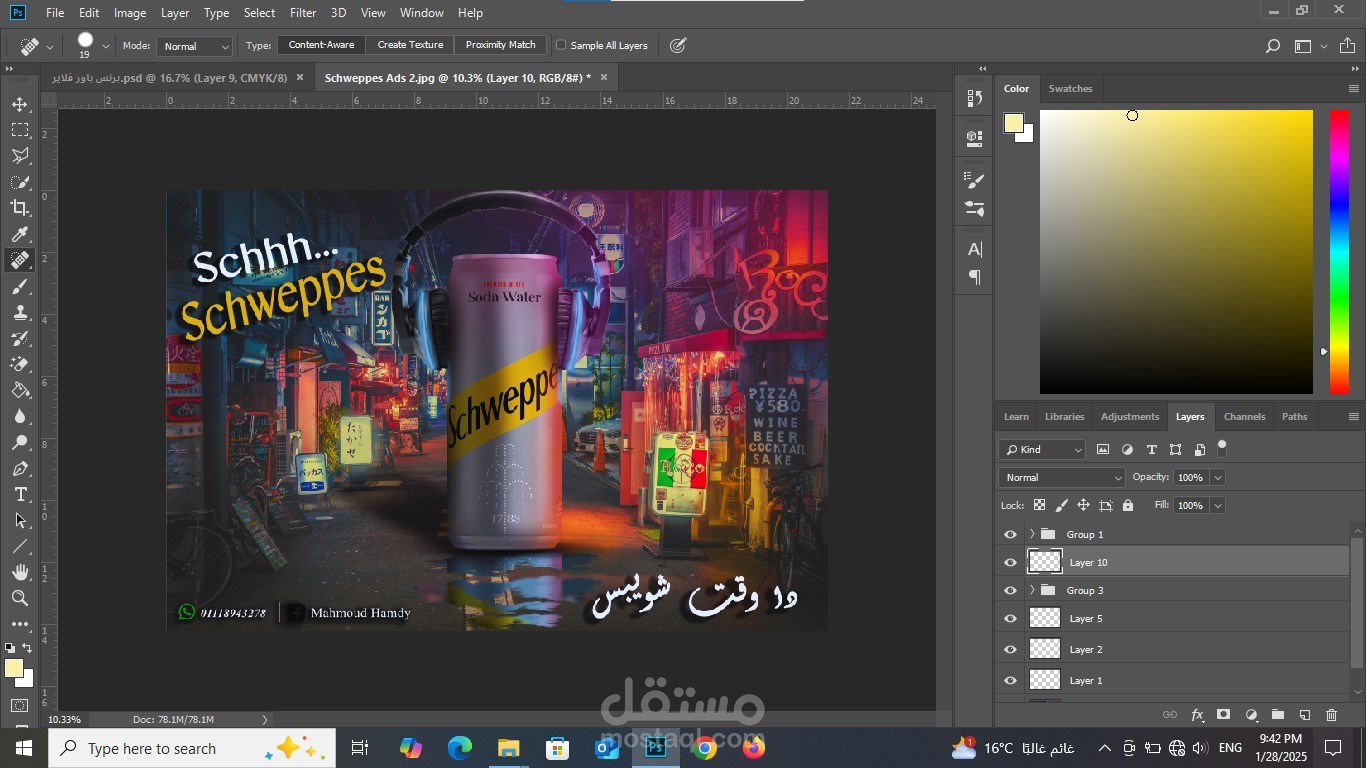Screen dimensions: 1366x768
Task: Choose Proximity Match type button
Action: (x=500, y=45)
